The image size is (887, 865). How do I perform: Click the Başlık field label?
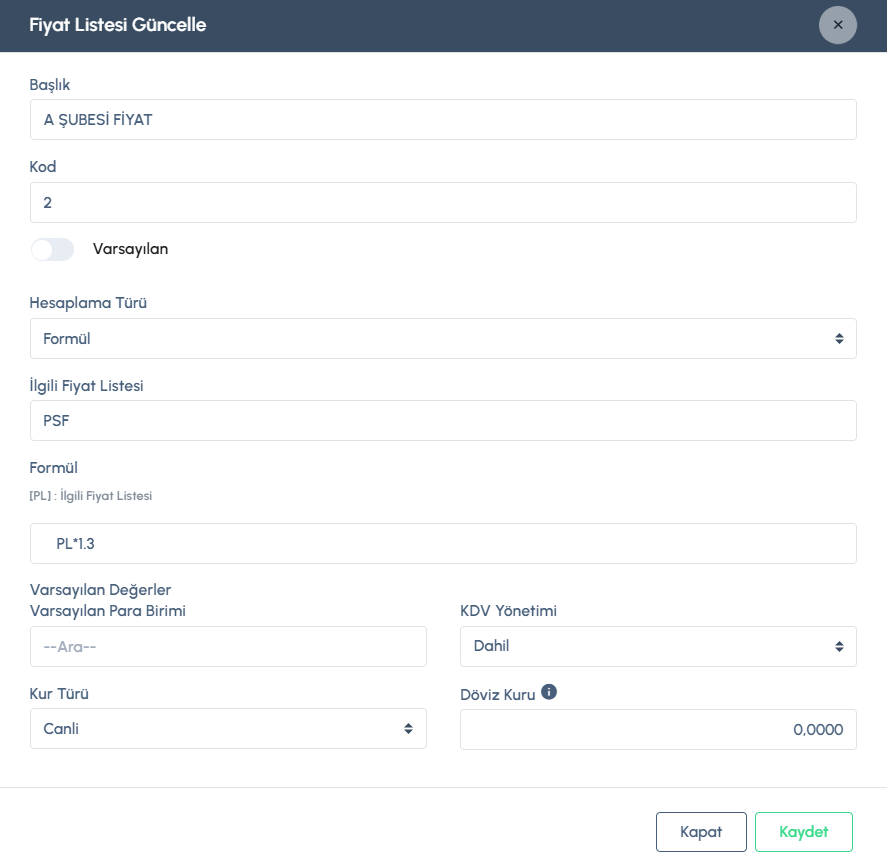click(50, 85)
